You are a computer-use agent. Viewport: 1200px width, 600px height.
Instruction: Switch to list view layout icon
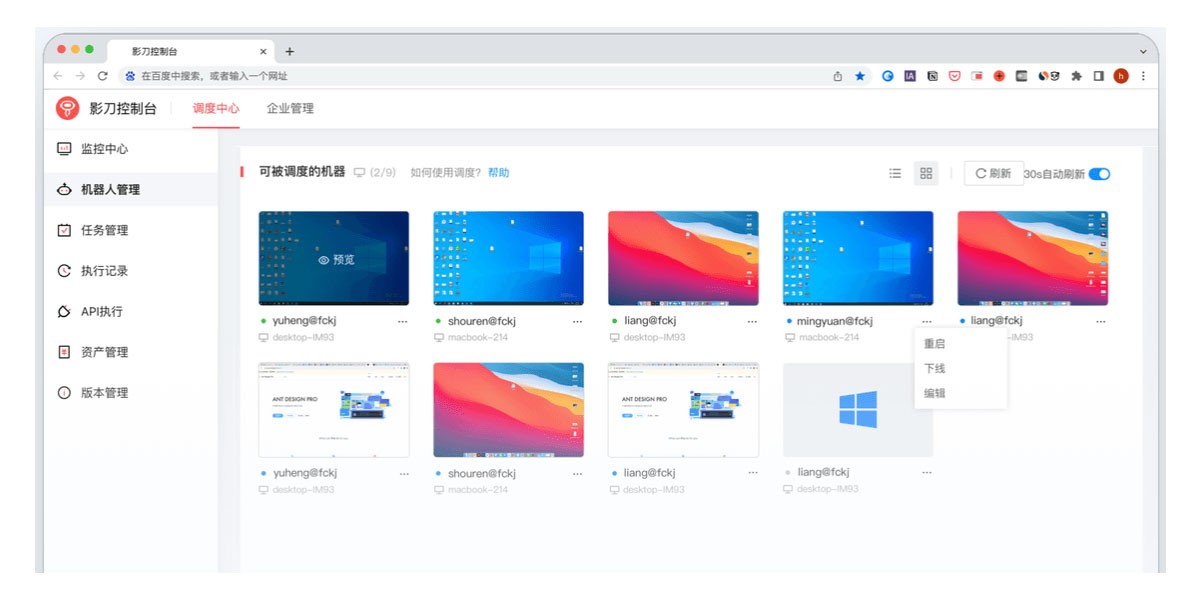coord(895,173)
